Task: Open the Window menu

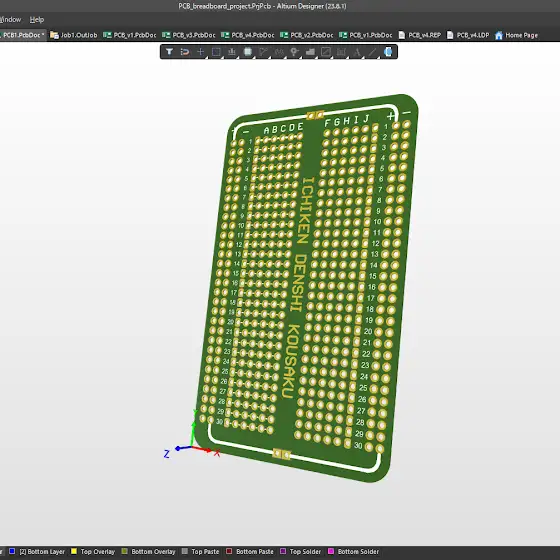Action: [x=10, y=20]
